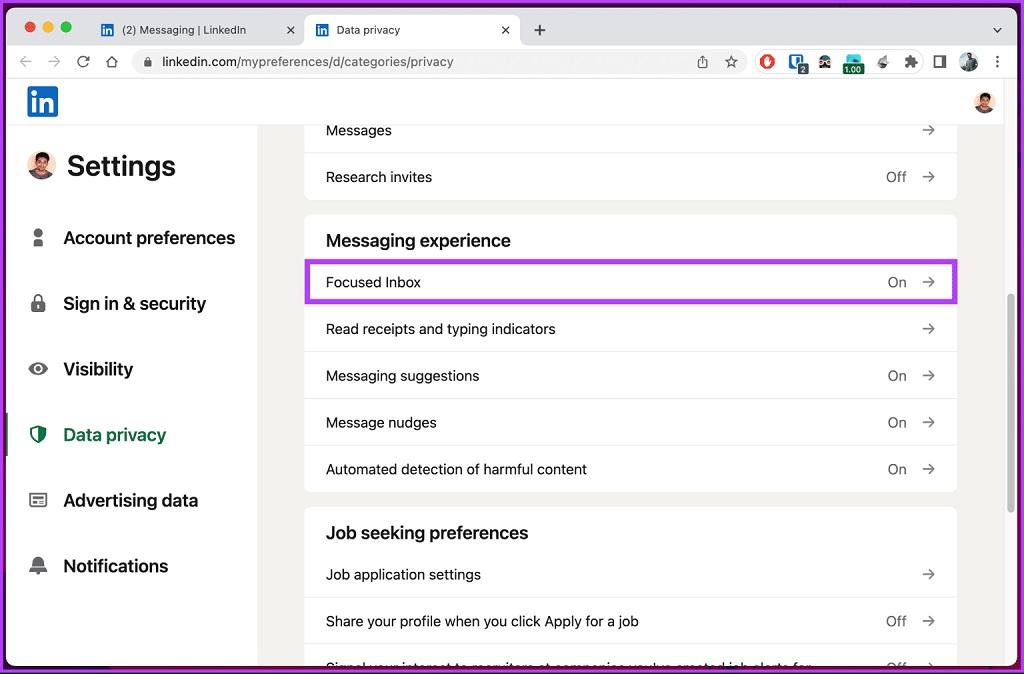The image size is (1024, 674).
Task: Open the Focused Inbox setting
Action: coord(630,282)
